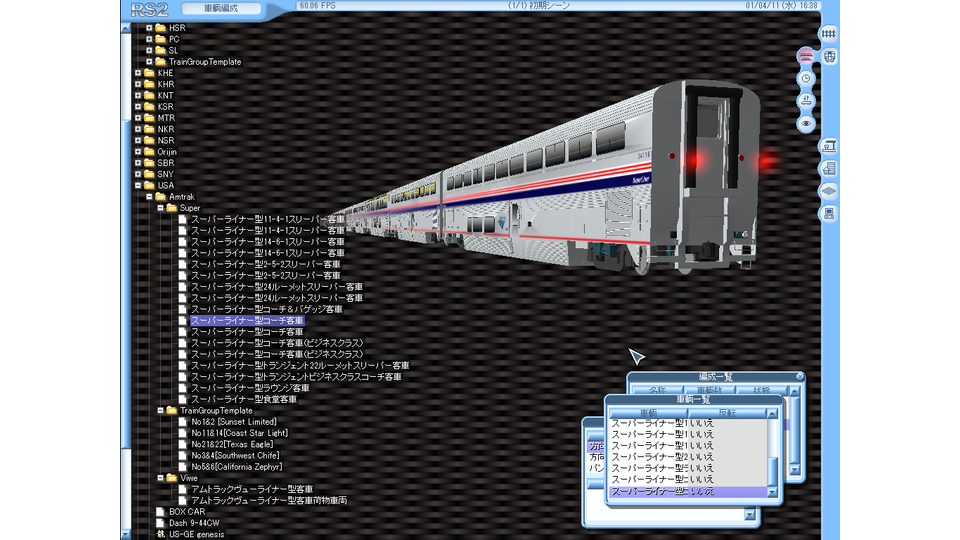This screenshot has height=540, width=960.
Task: Expand the MTR folder node
Action: tap(138, 118)
